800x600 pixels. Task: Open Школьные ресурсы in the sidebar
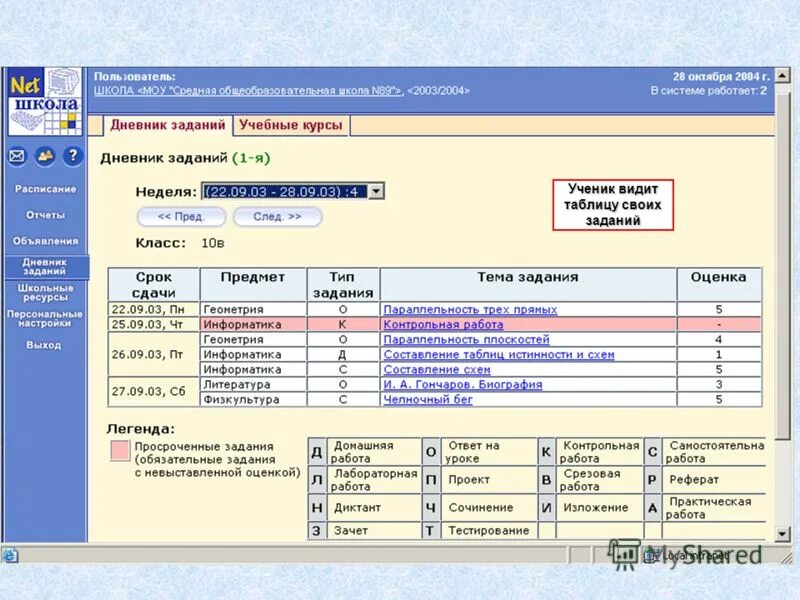coord(45,292)
